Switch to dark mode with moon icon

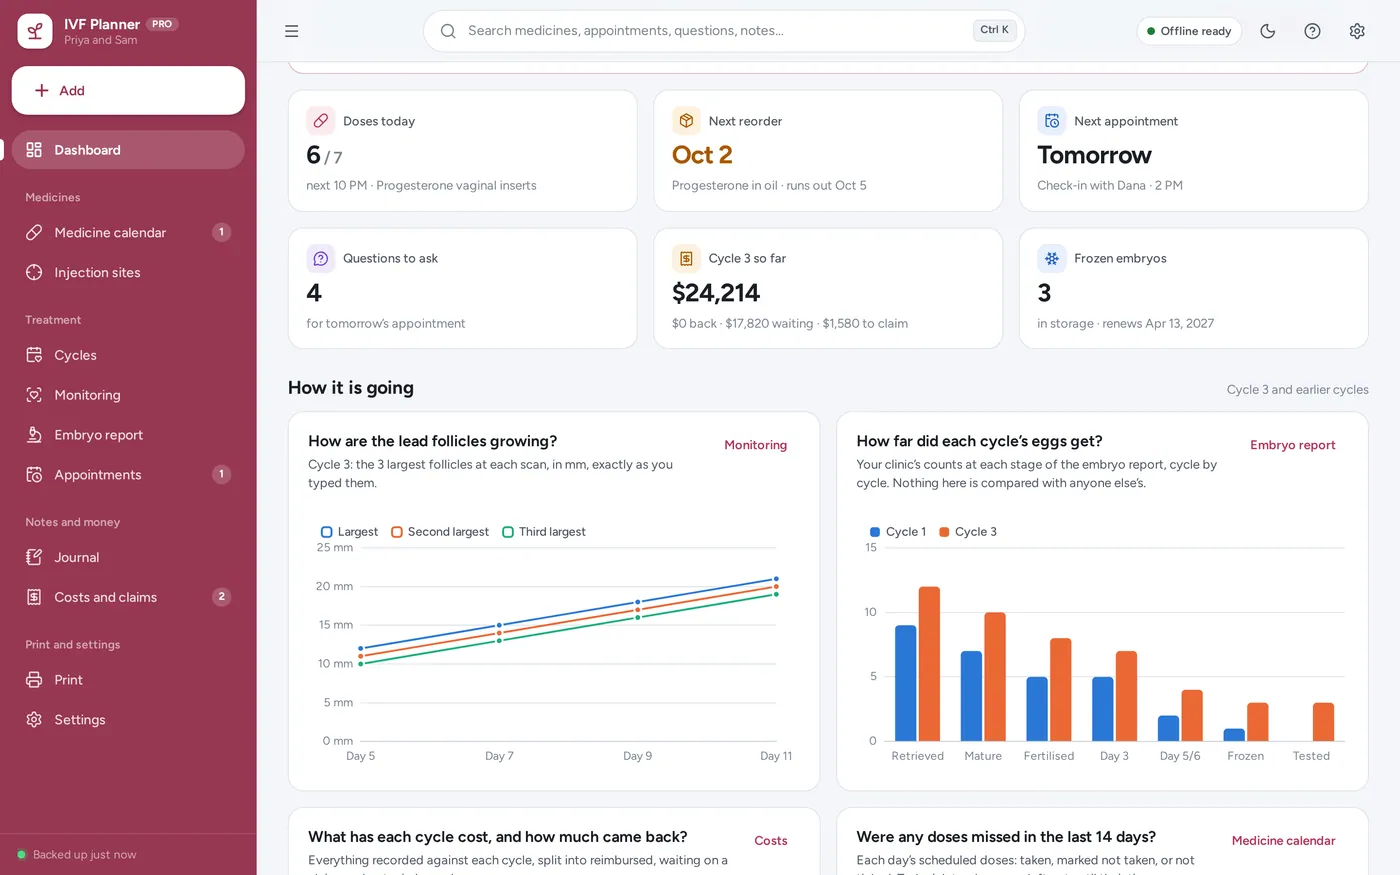[x=1268, y=31]
